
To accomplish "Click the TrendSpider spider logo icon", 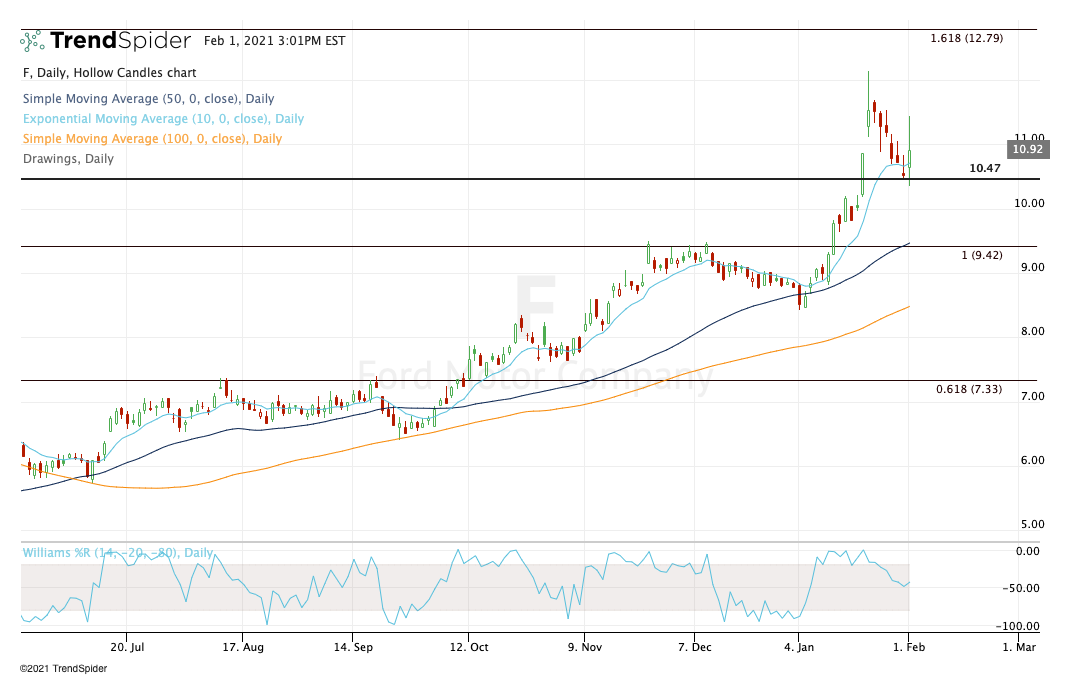I will point(32,41).
